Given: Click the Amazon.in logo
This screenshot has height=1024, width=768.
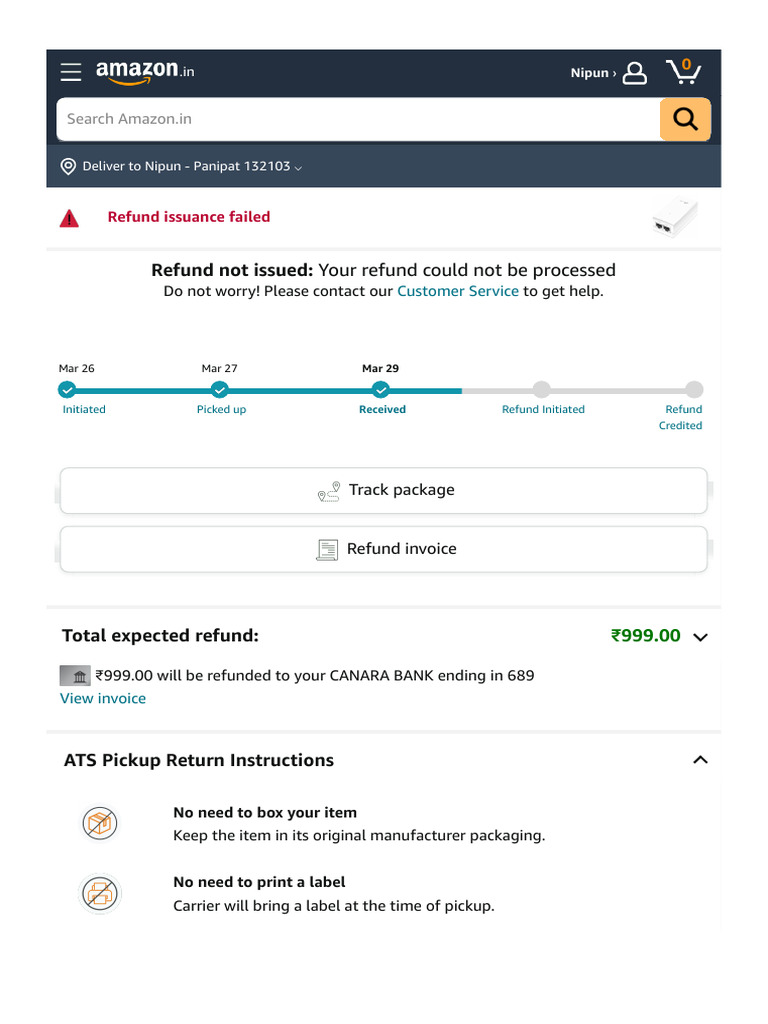Looking at the screenshot, I should coord(145,71).
